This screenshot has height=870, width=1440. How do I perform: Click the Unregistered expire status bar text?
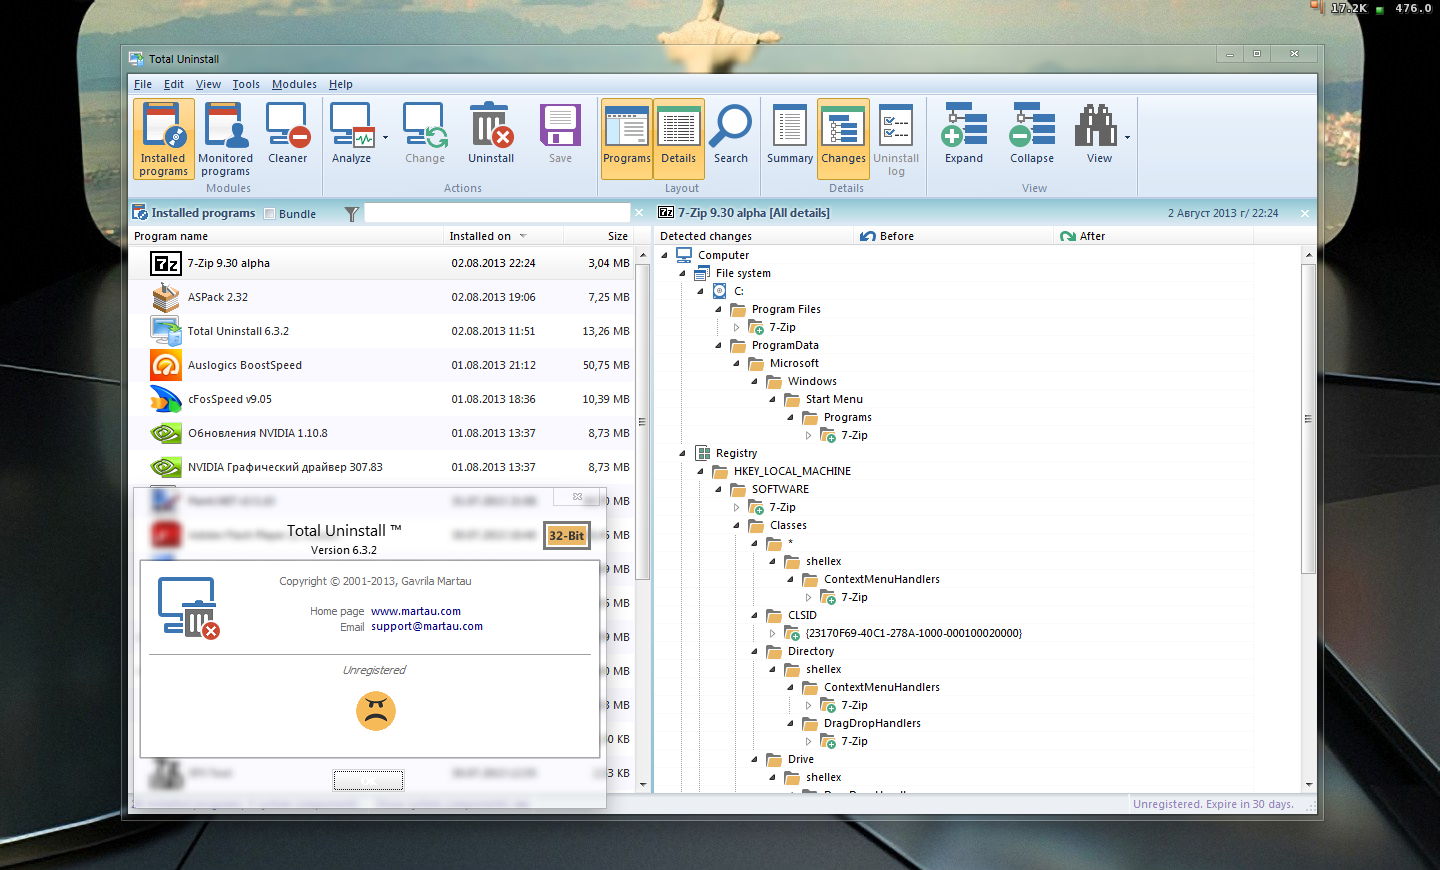click(1213, 804)
